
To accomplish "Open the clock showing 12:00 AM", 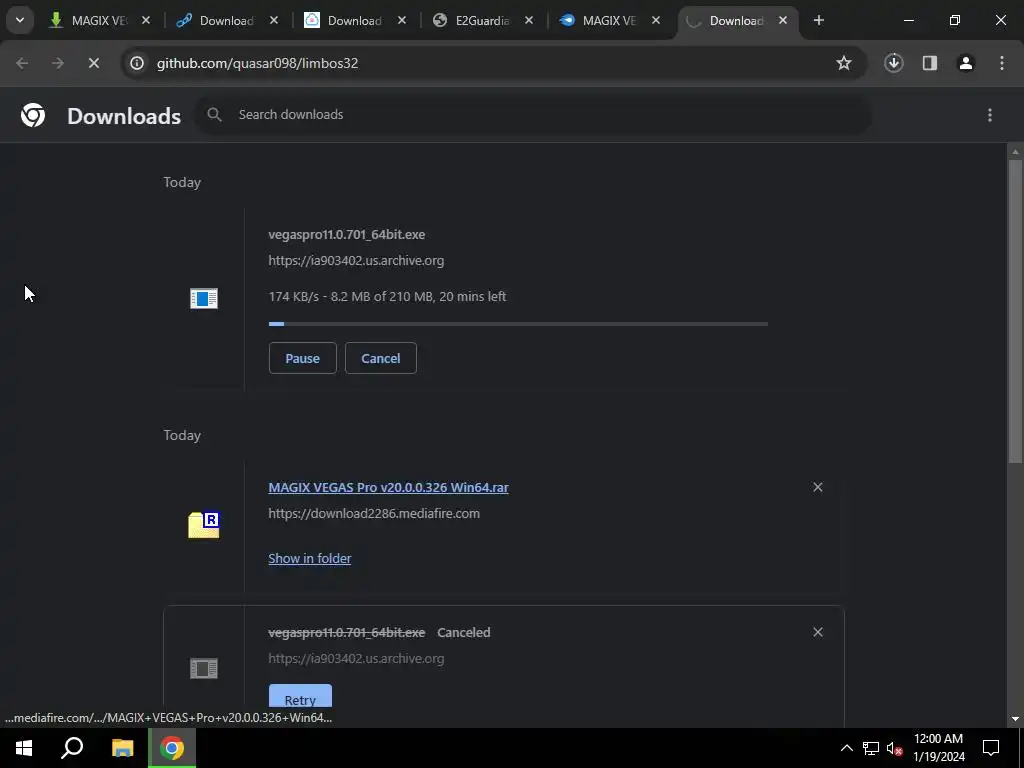I will tap(938, 748).
